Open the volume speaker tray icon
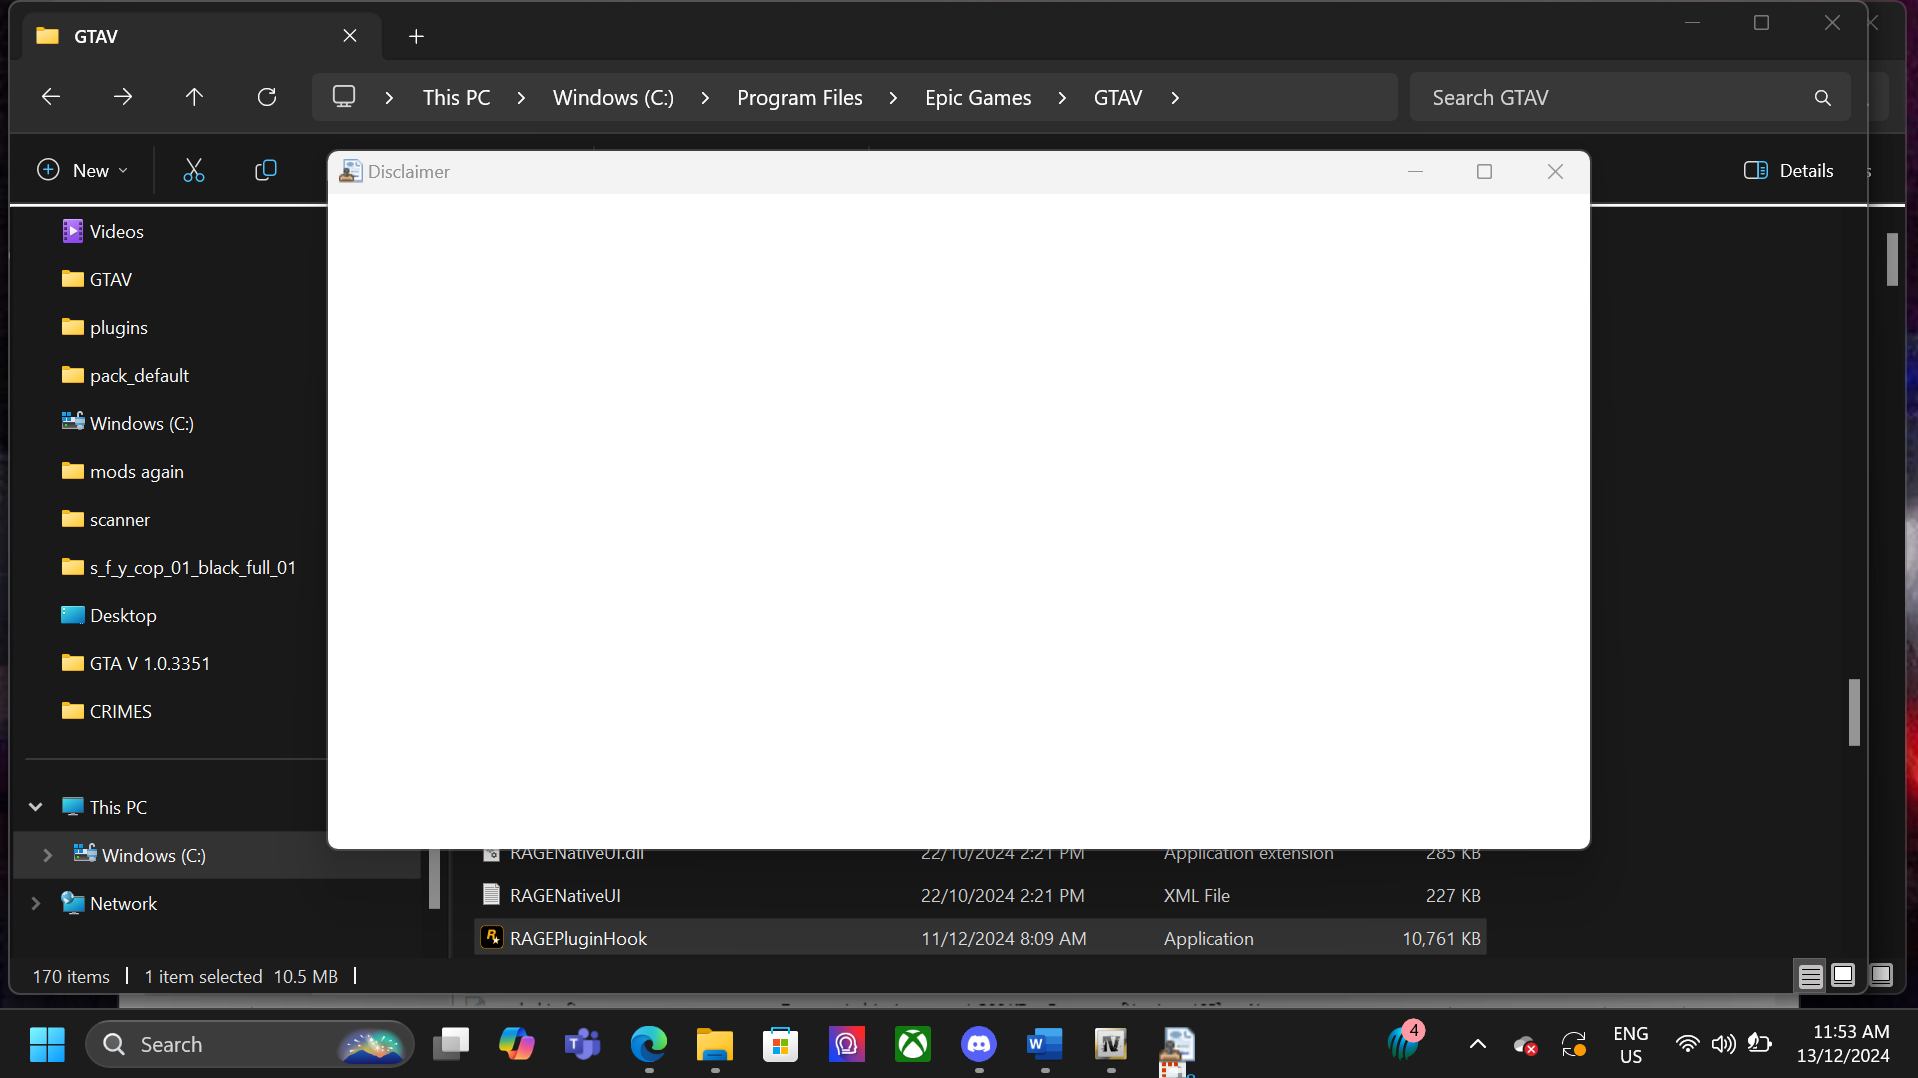The image size is (1918, 1078). [x=1723, y=1044]
